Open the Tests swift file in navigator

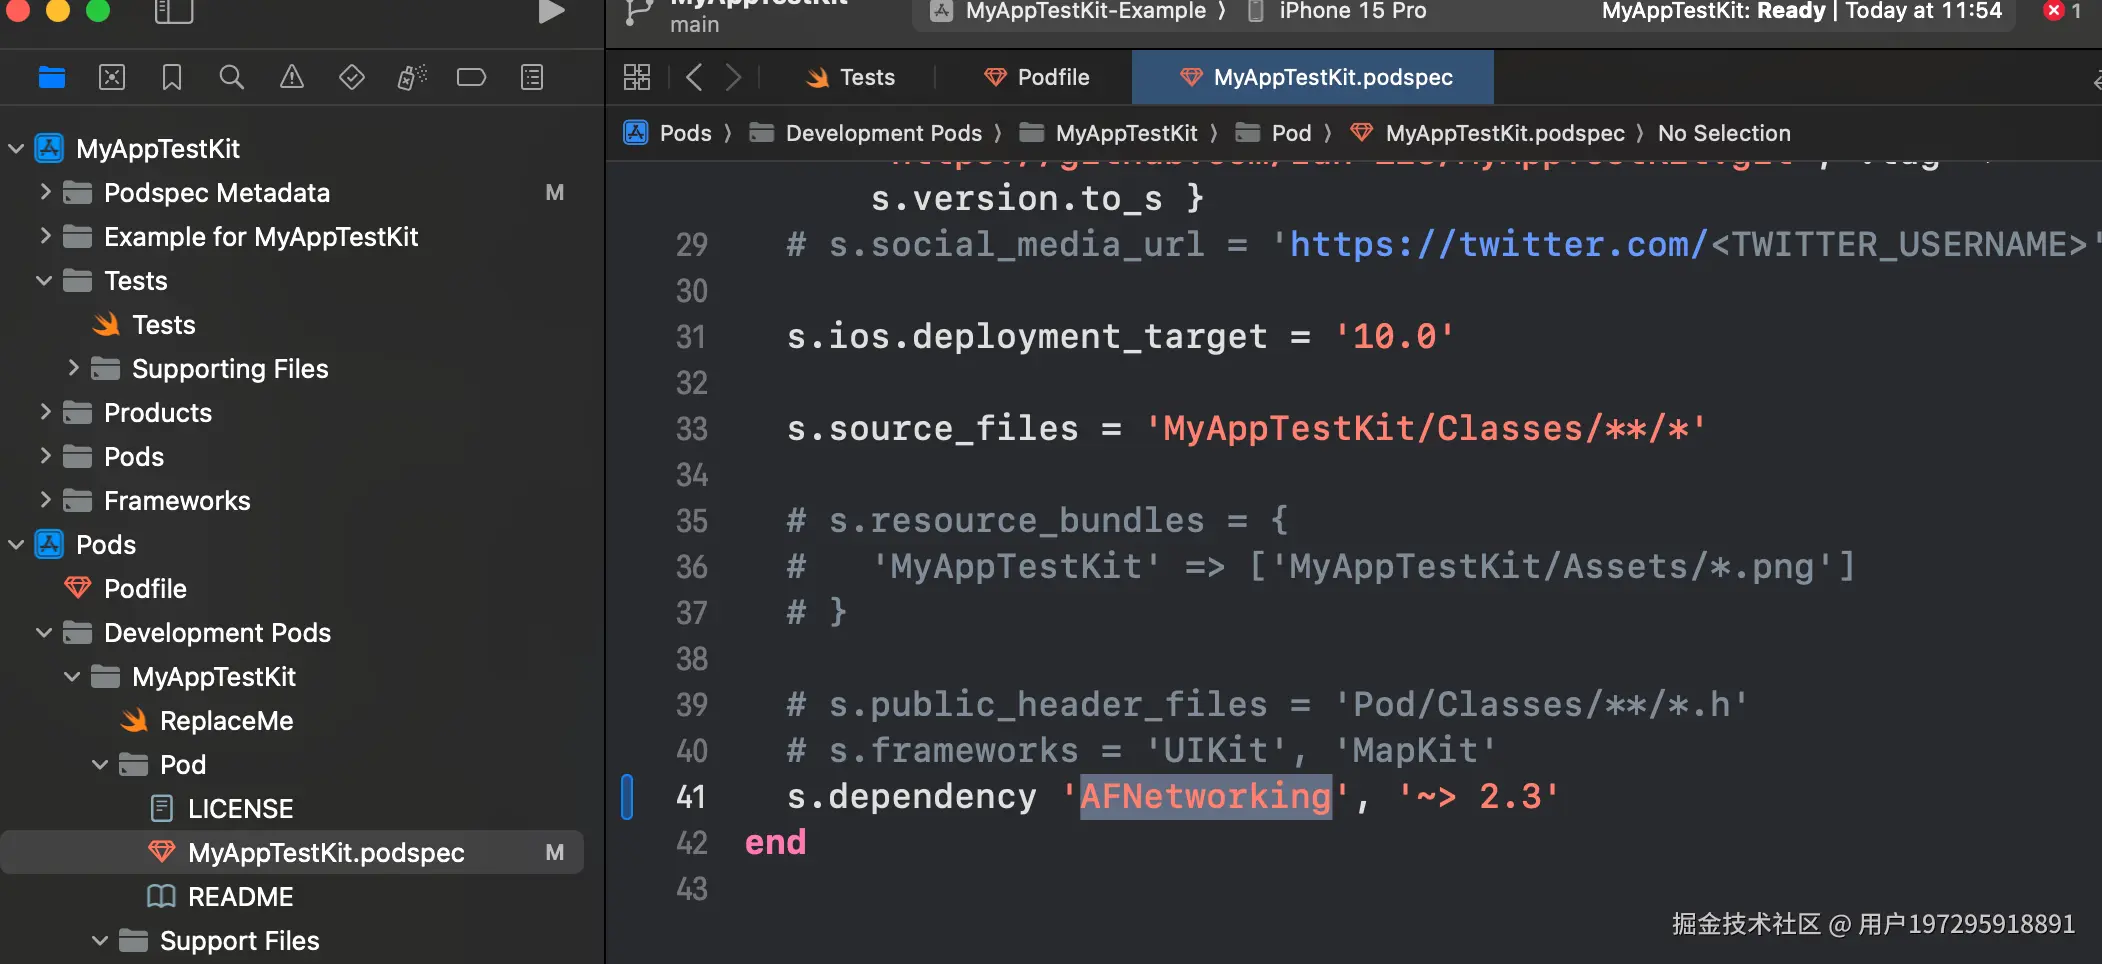point(144,325)
